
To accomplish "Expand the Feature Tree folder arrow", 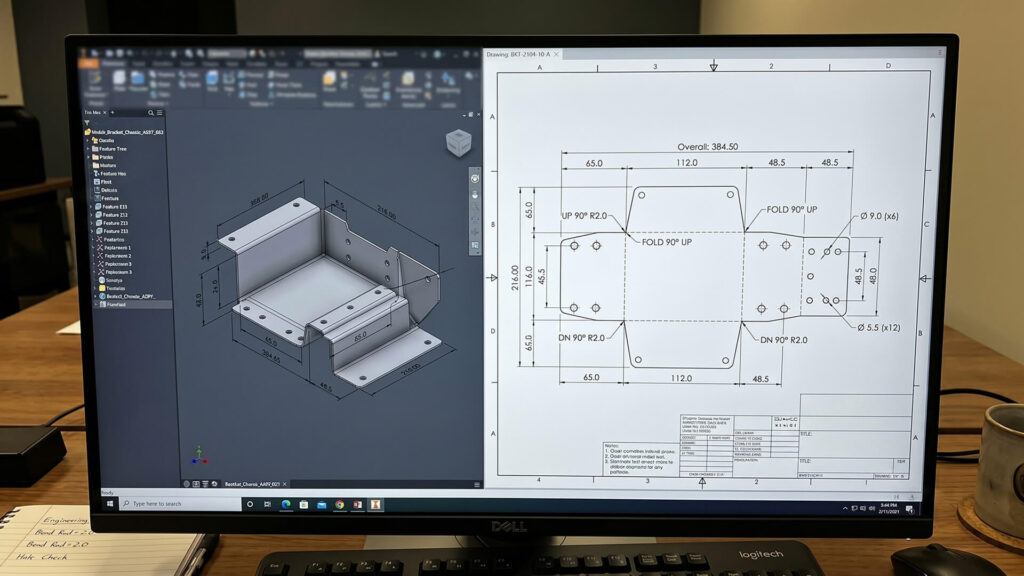I will pyautogui.click(x=88, y=149).
